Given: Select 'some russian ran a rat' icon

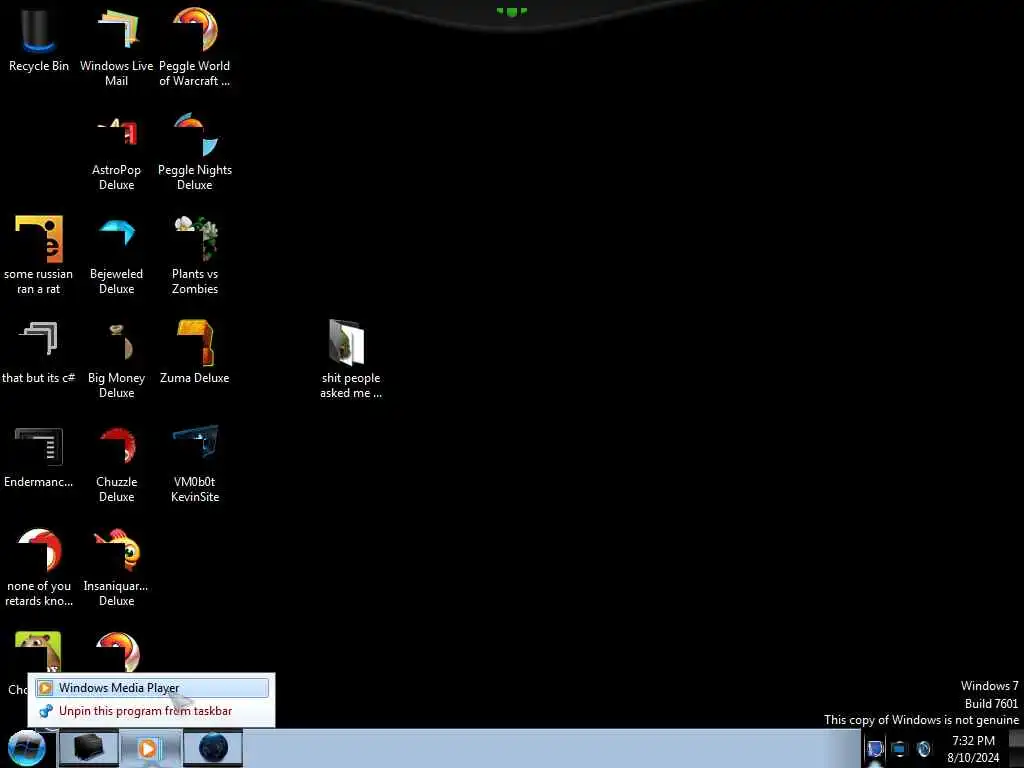Looking at the screenshot, I should pyautogui.click(x=38, y=255).
